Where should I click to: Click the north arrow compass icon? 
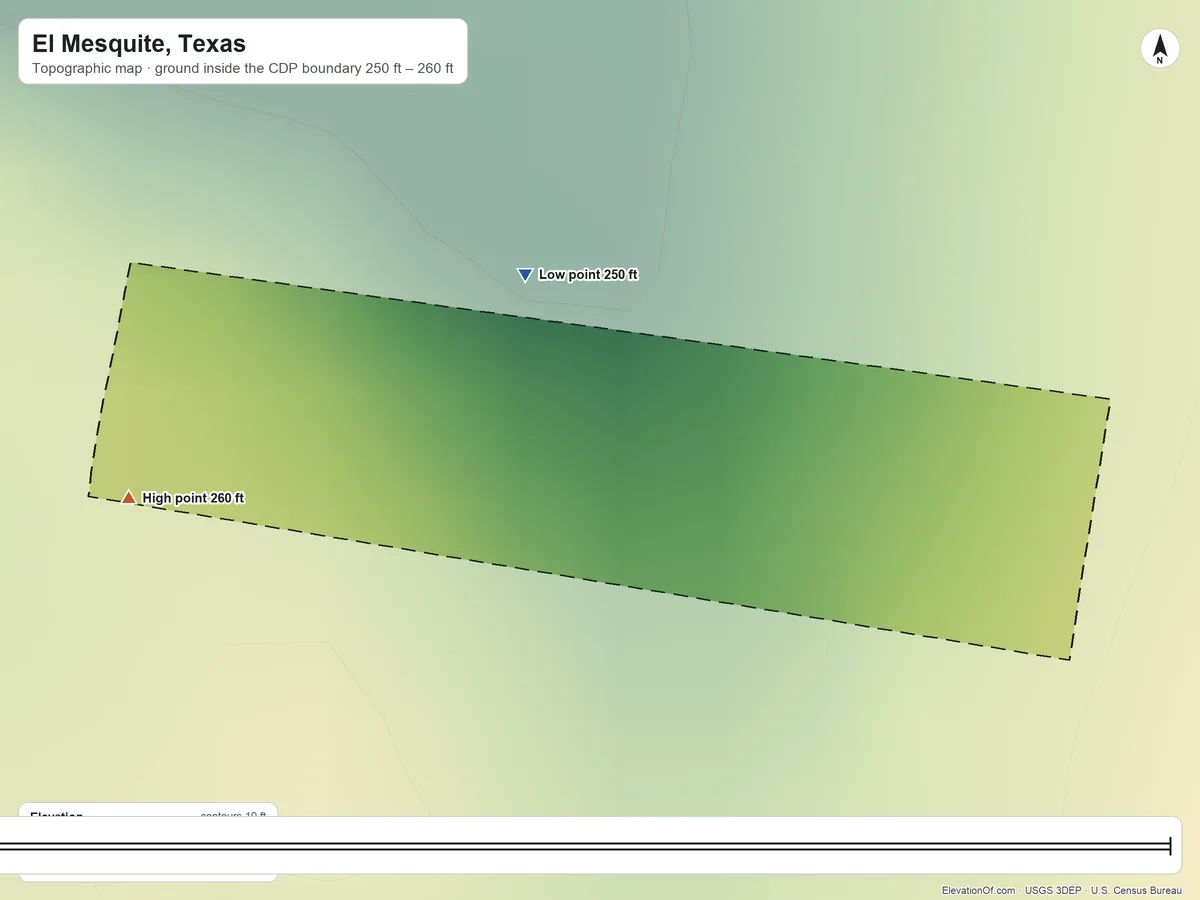click(1160, 49)
